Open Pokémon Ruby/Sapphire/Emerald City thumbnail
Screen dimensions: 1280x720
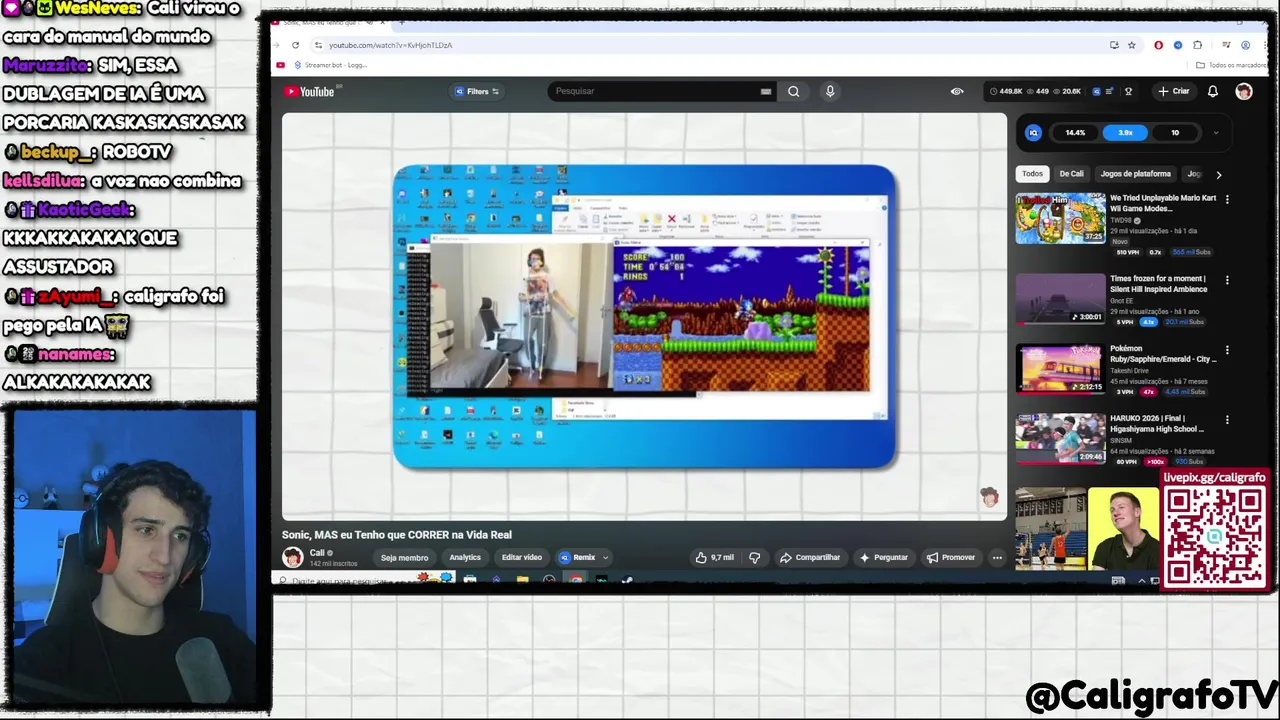point(1060,369)
